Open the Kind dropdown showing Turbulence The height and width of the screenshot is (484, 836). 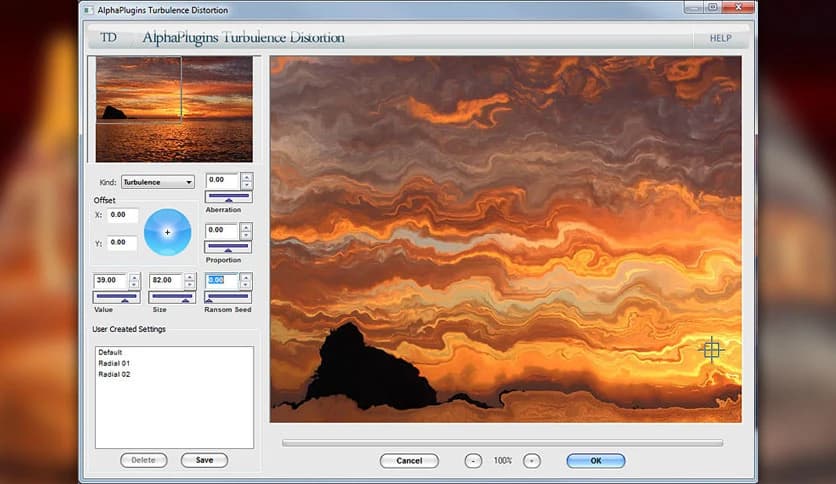158,182
